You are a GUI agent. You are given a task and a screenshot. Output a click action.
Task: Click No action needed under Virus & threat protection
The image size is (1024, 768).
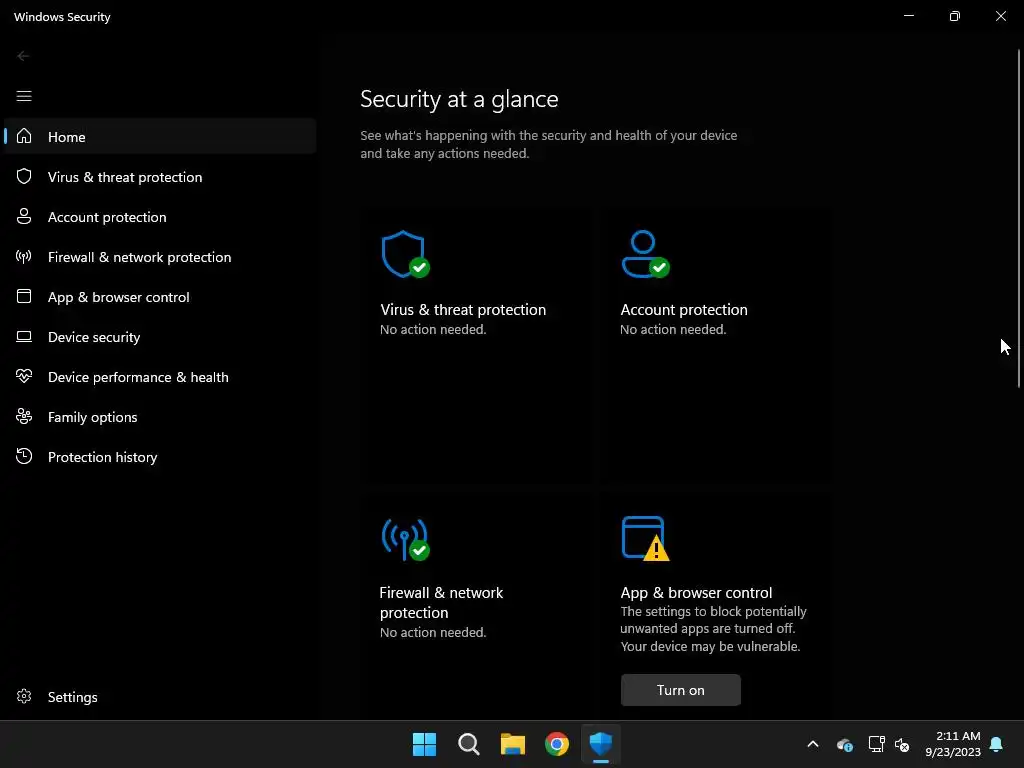click(433, 329)
